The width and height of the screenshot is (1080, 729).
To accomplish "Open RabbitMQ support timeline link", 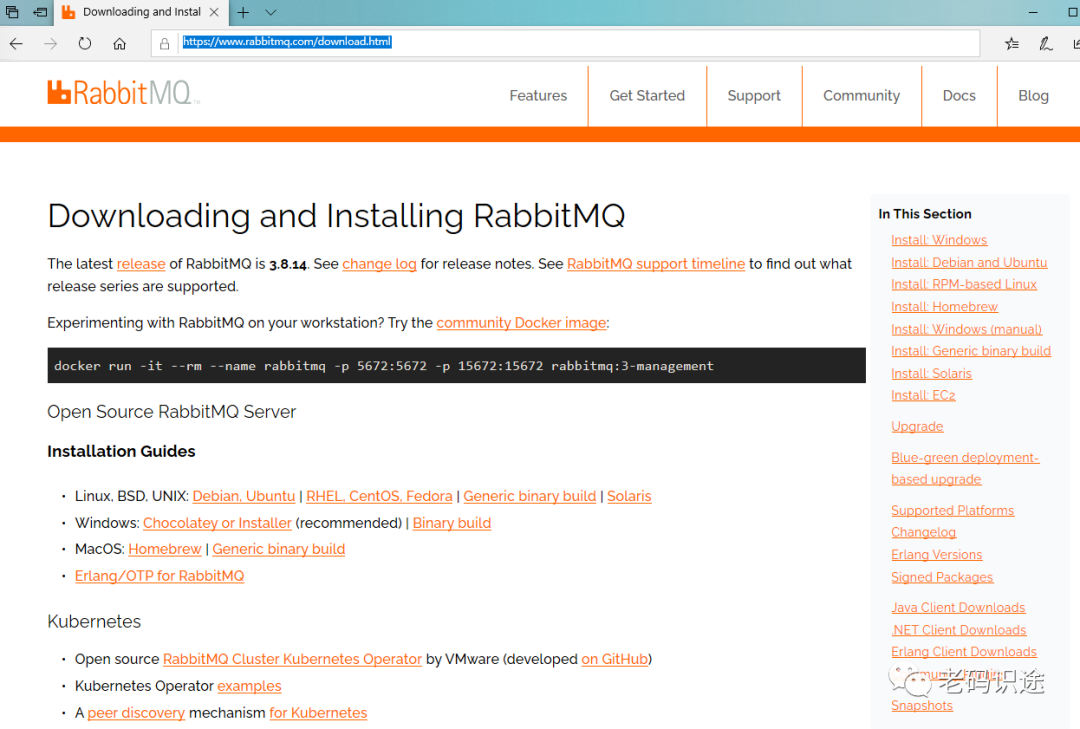I will (x=656, y=264).
